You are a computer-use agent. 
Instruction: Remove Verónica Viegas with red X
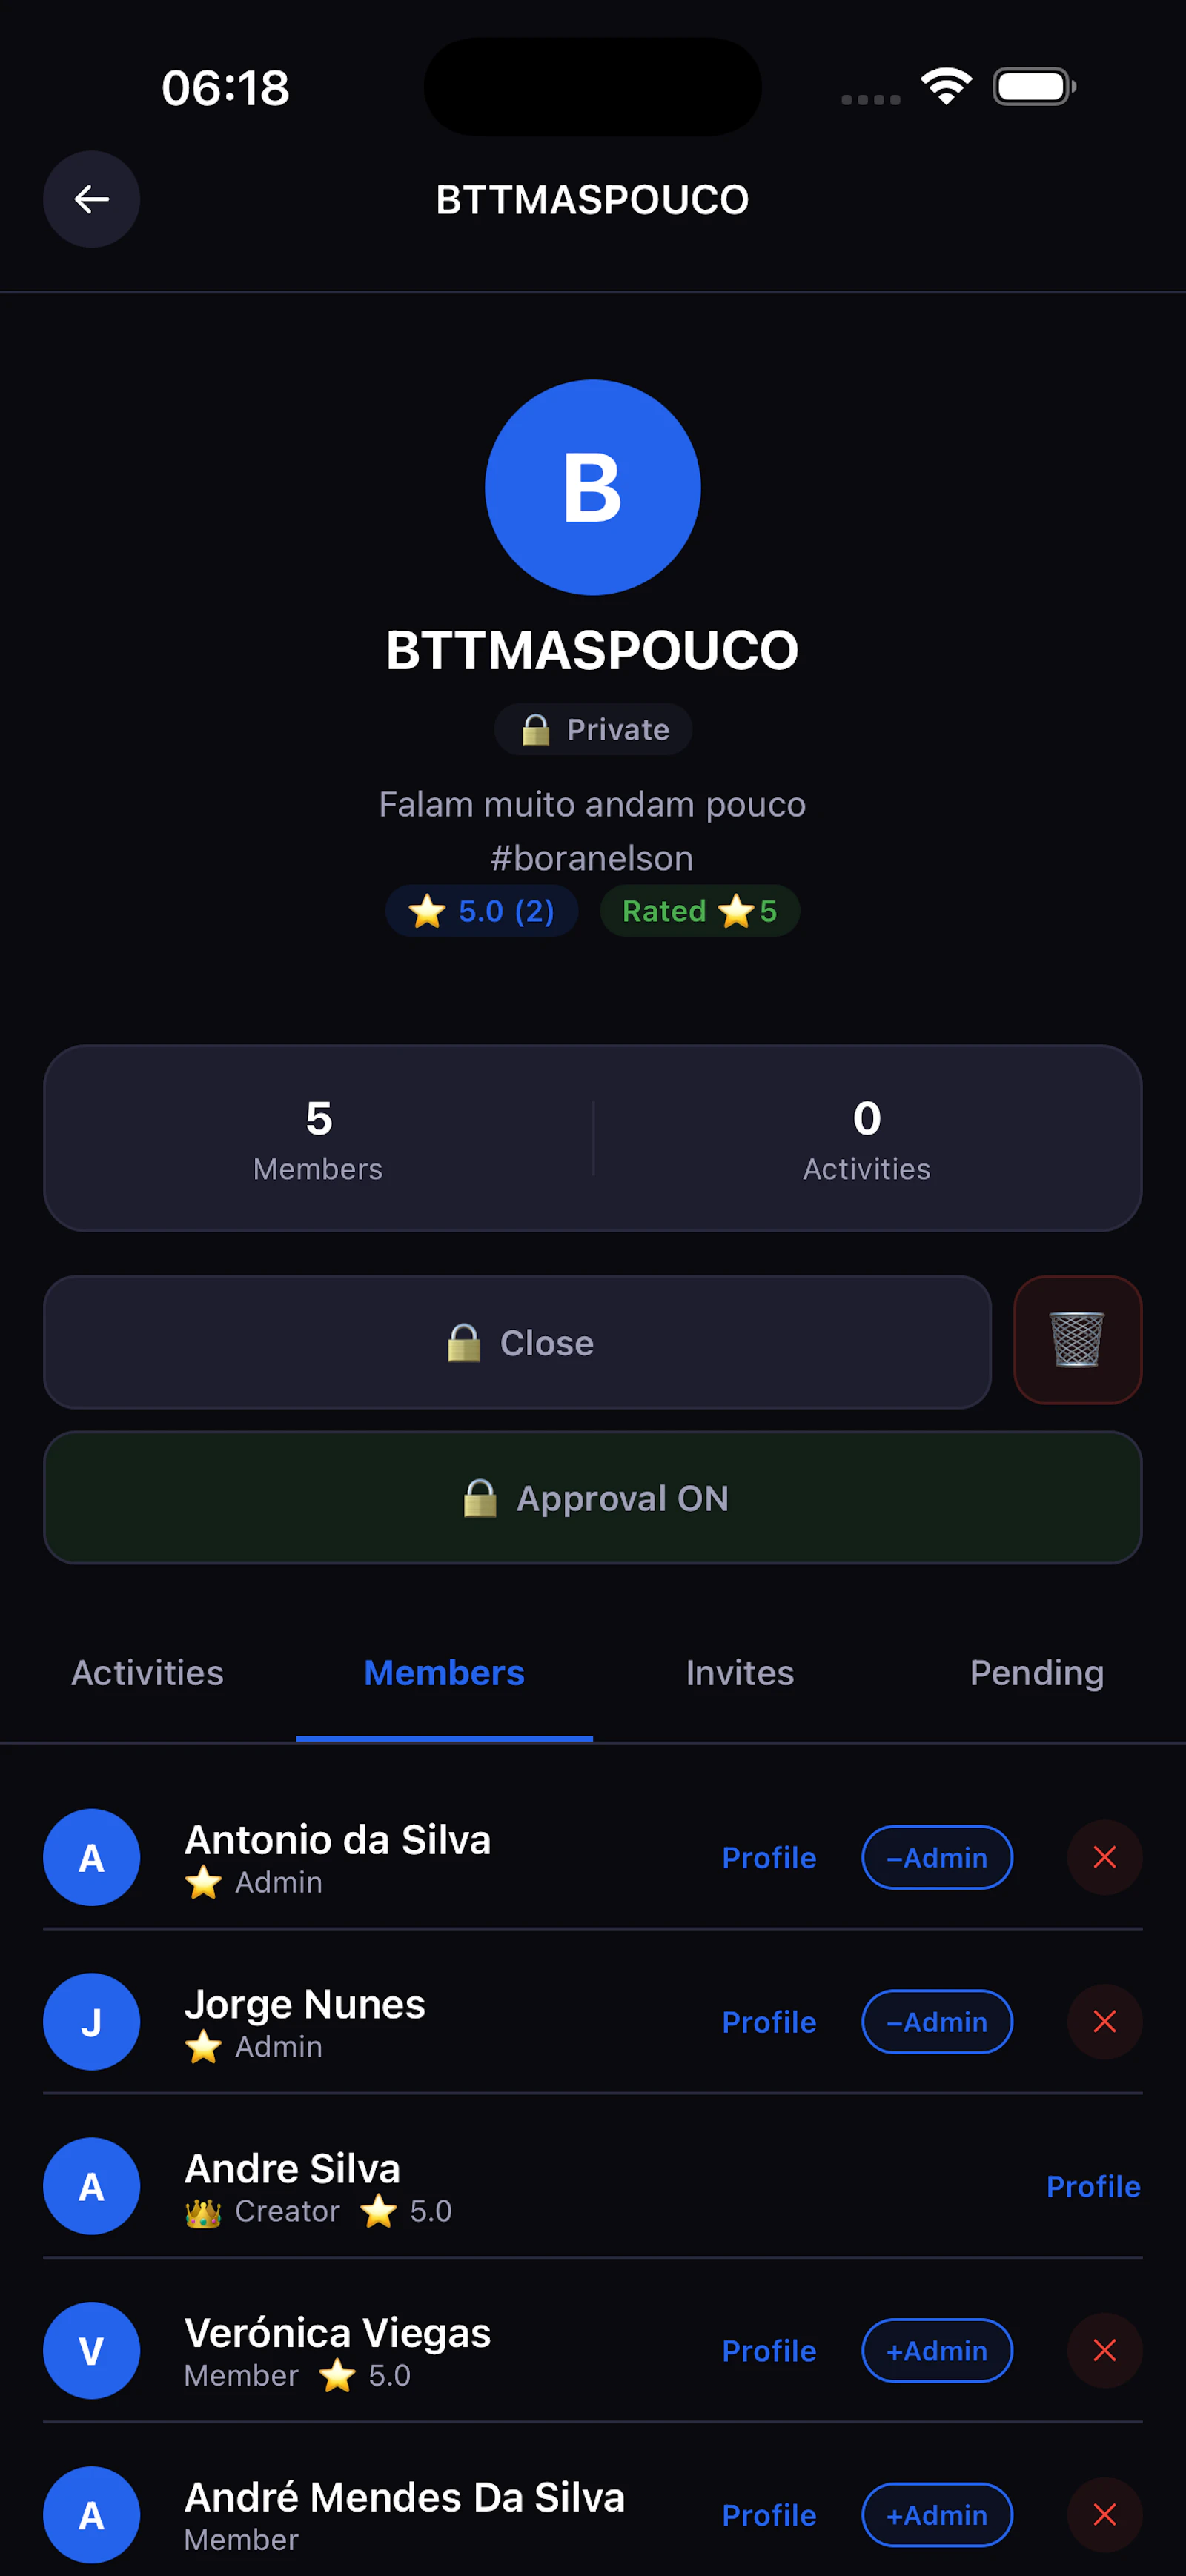click(x=1104, y=2350)
